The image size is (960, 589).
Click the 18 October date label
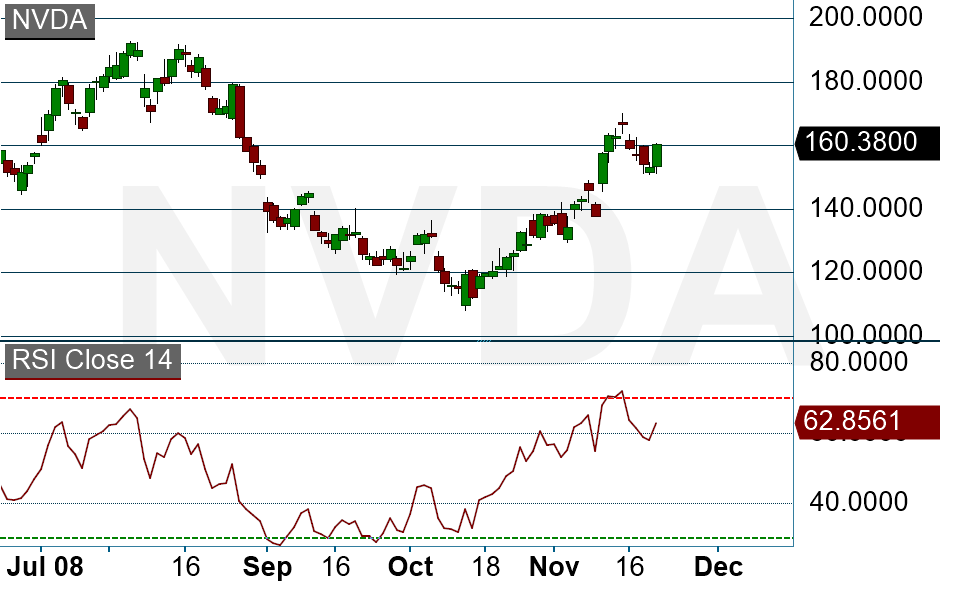point(486,566)
